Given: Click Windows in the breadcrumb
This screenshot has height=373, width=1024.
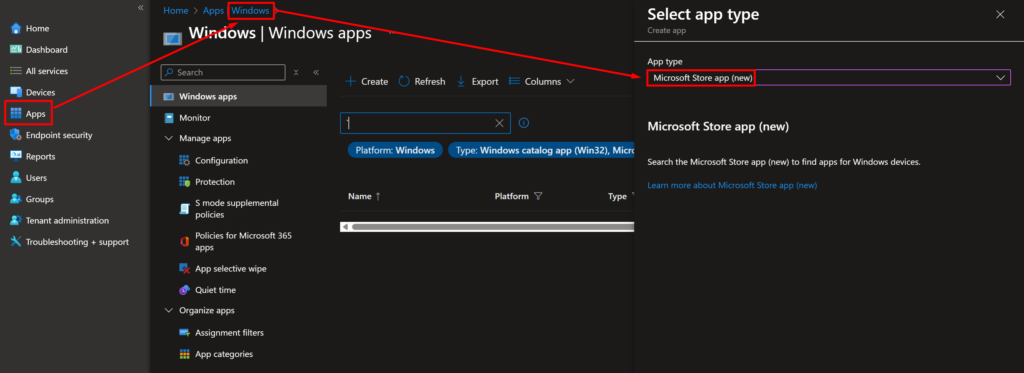Looking at the screenshot, I should point(250,10).
